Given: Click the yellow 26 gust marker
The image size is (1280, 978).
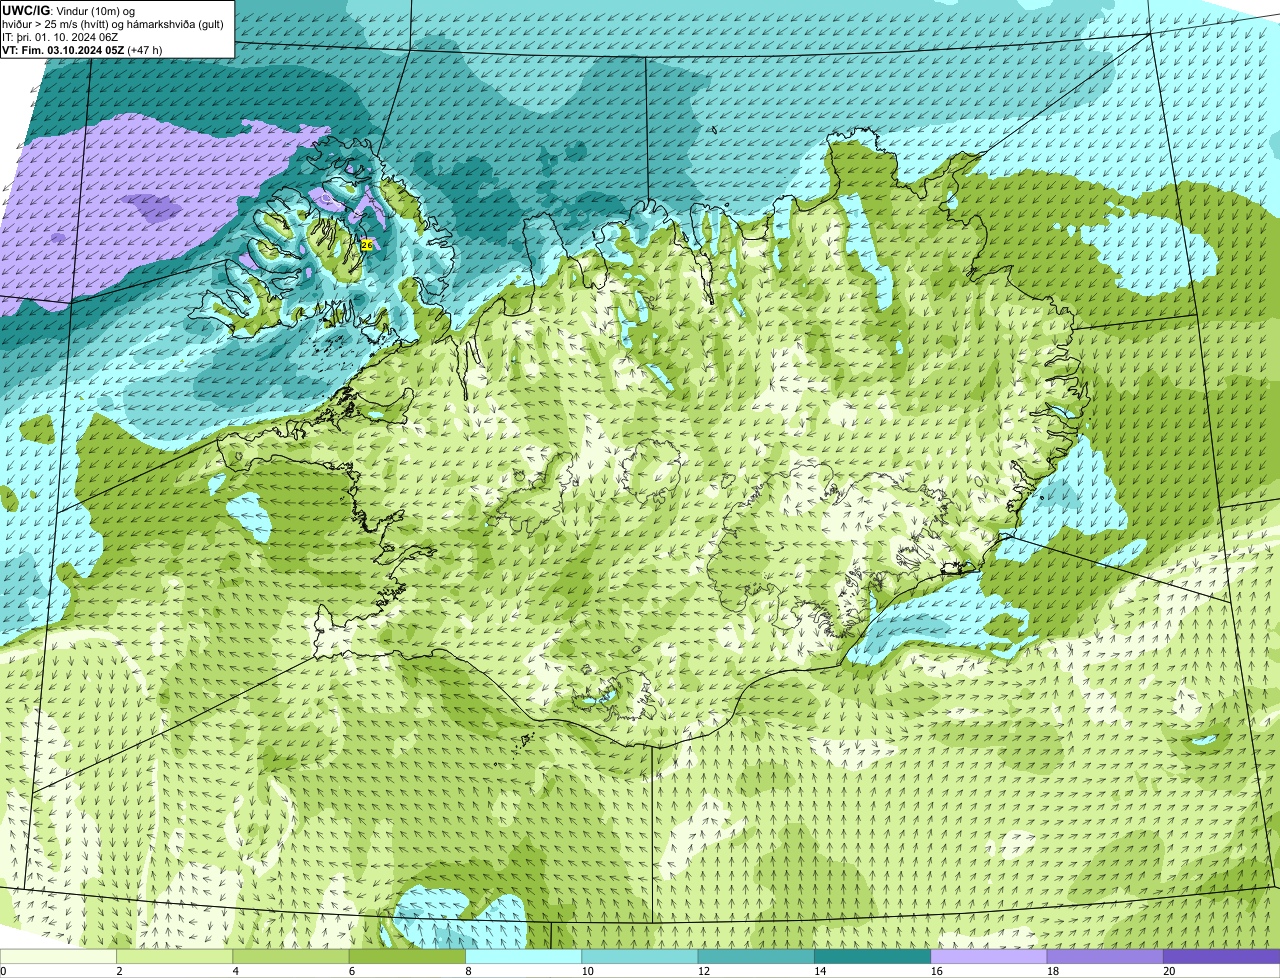Looking at the screenshot, I should 367,245.
